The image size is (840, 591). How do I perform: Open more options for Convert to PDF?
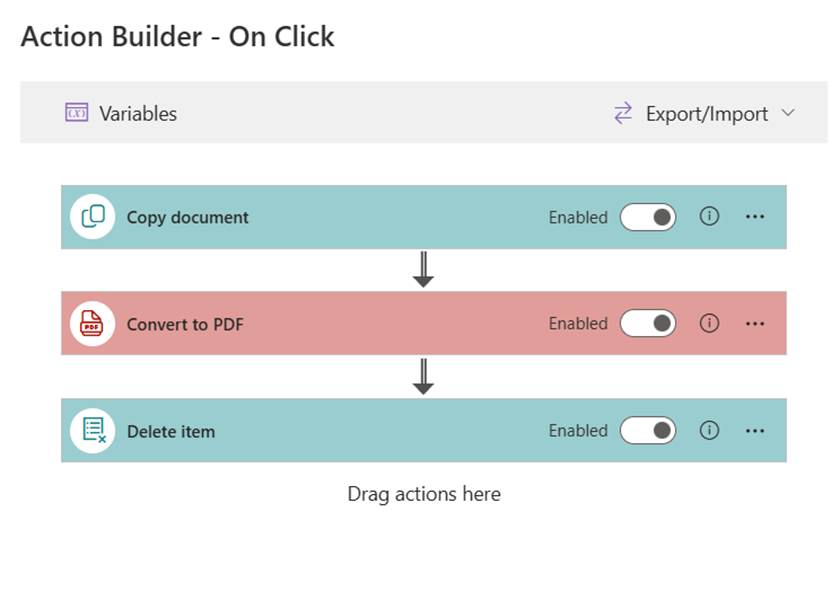point(755,323)
